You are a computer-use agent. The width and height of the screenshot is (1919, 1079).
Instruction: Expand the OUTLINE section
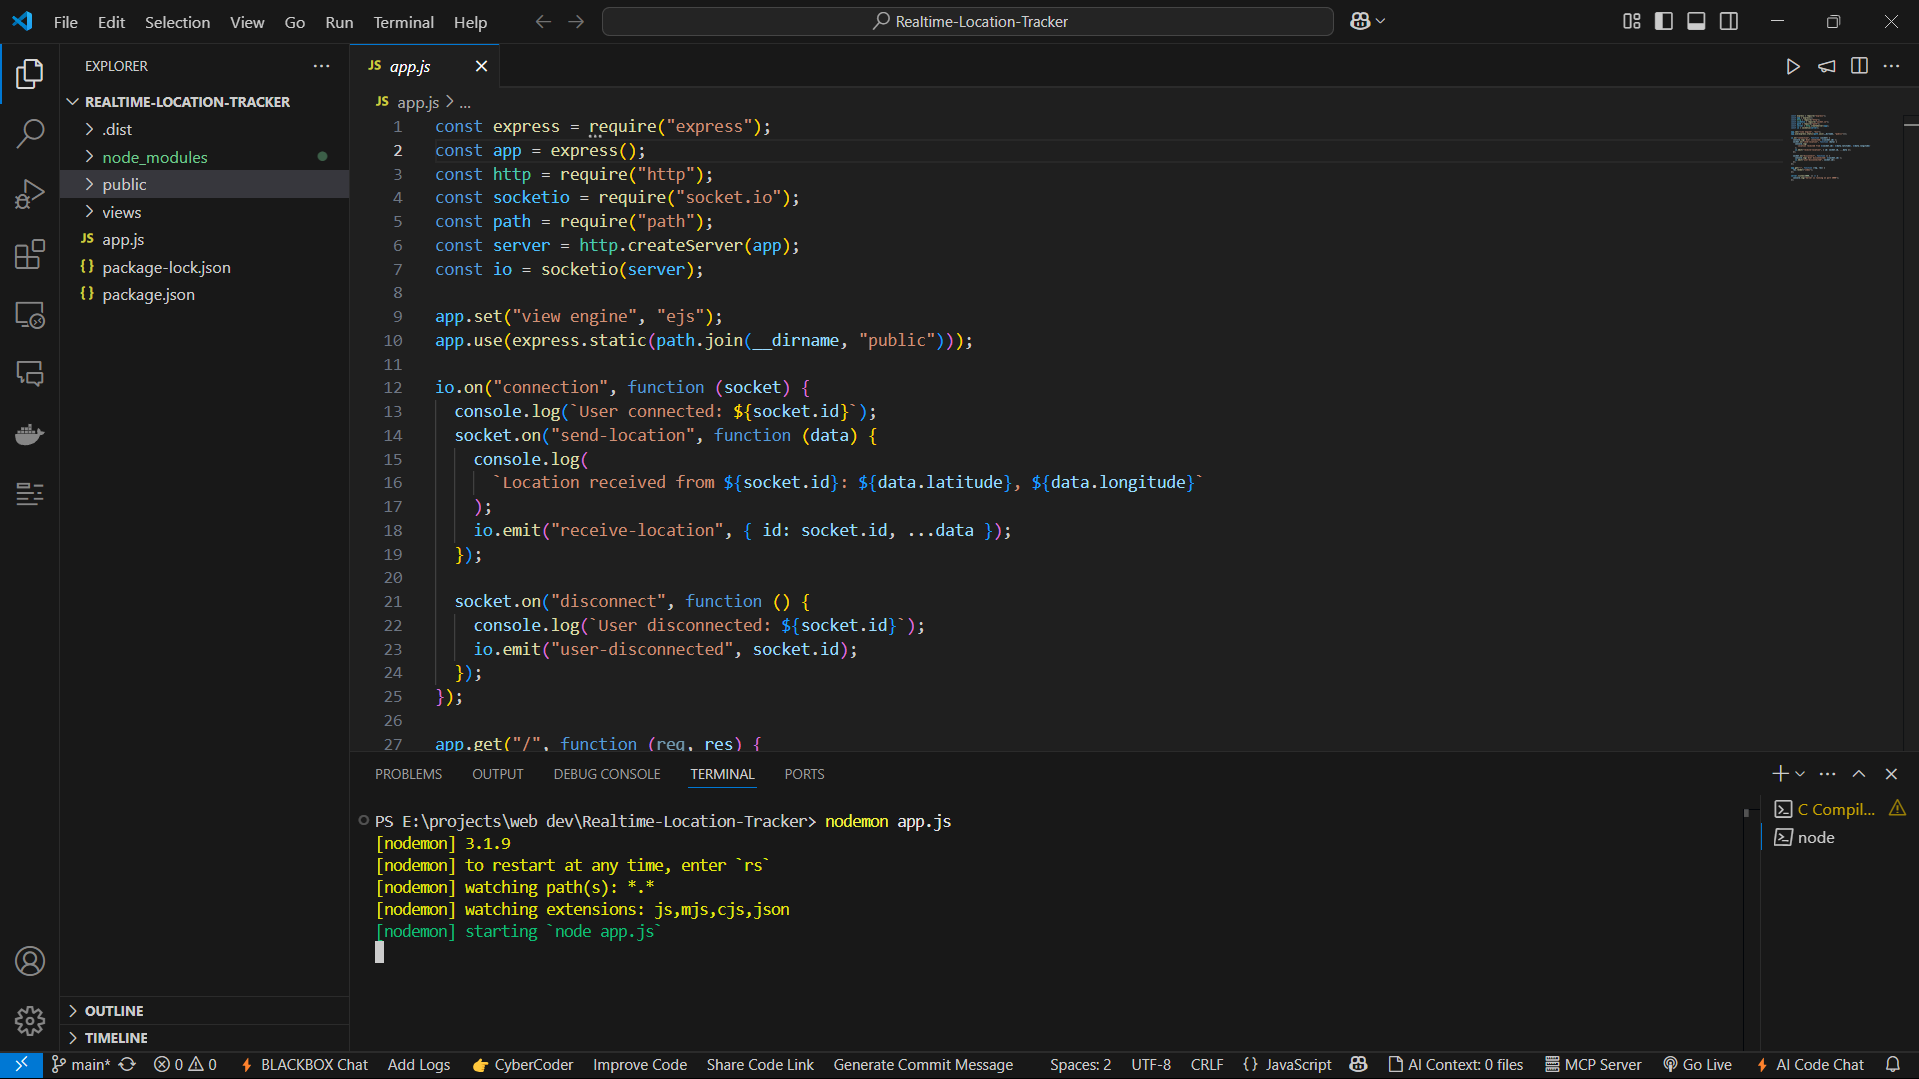[x=114, y=1011]
